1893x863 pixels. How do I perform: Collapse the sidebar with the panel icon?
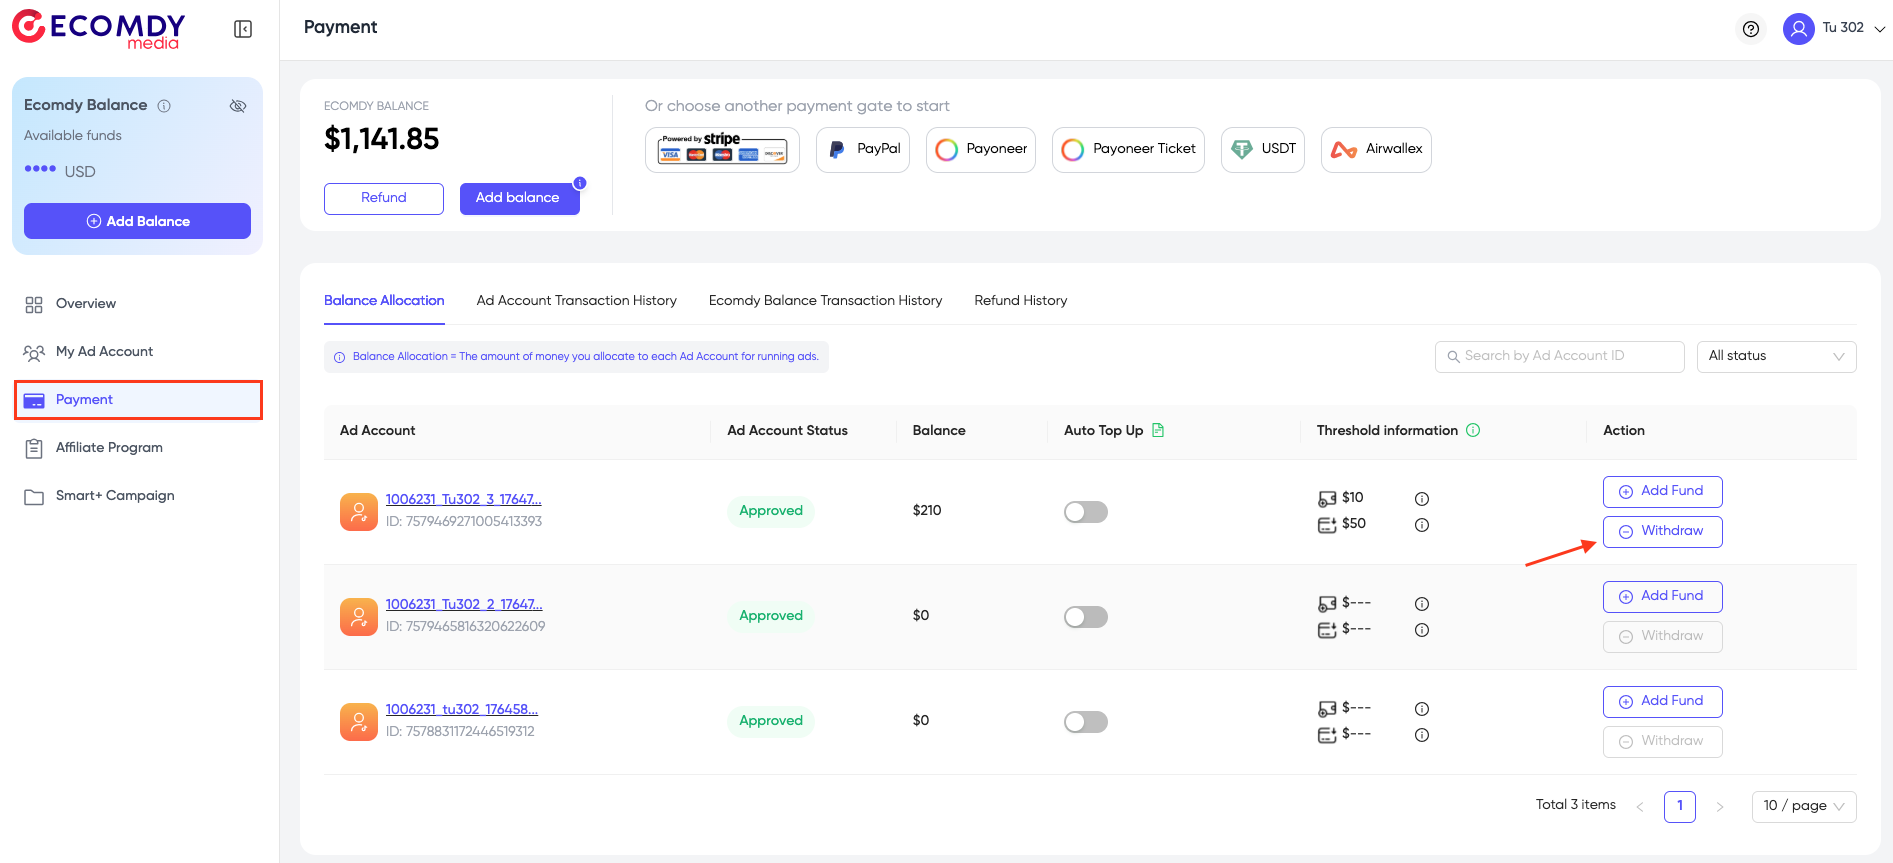click(x=243, y=29)
